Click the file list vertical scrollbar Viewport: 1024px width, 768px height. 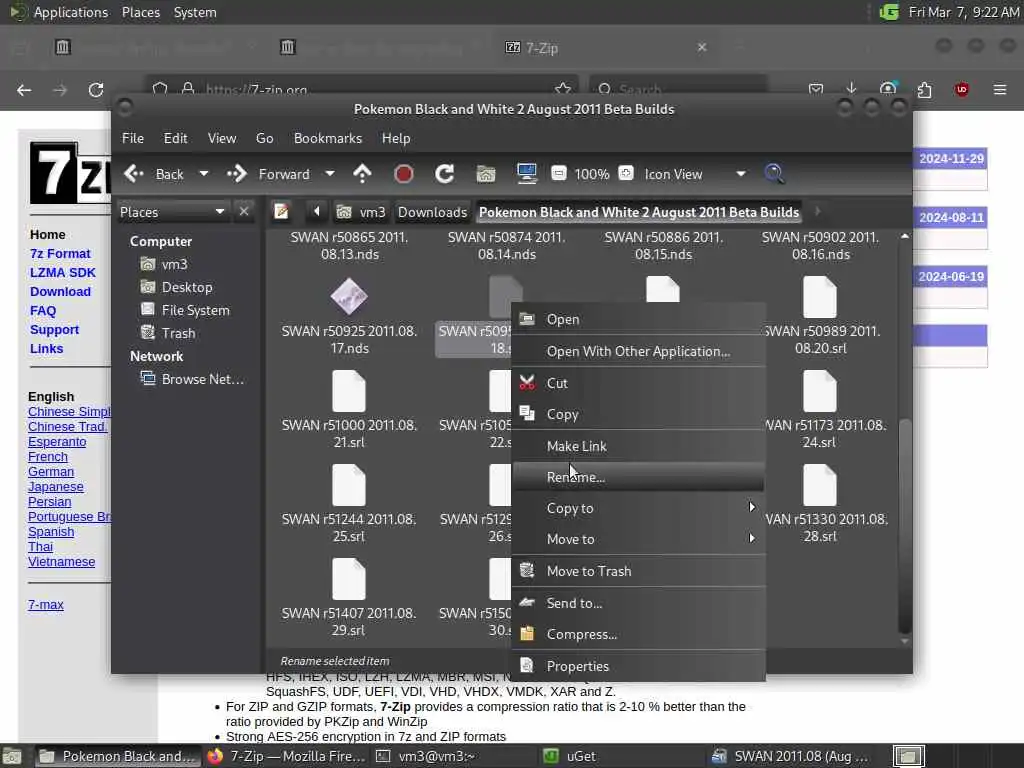(904, 526)
